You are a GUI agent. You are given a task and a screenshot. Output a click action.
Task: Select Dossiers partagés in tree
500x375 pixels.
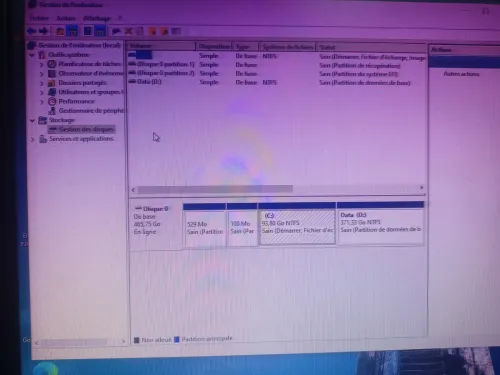tap(83, 83)
